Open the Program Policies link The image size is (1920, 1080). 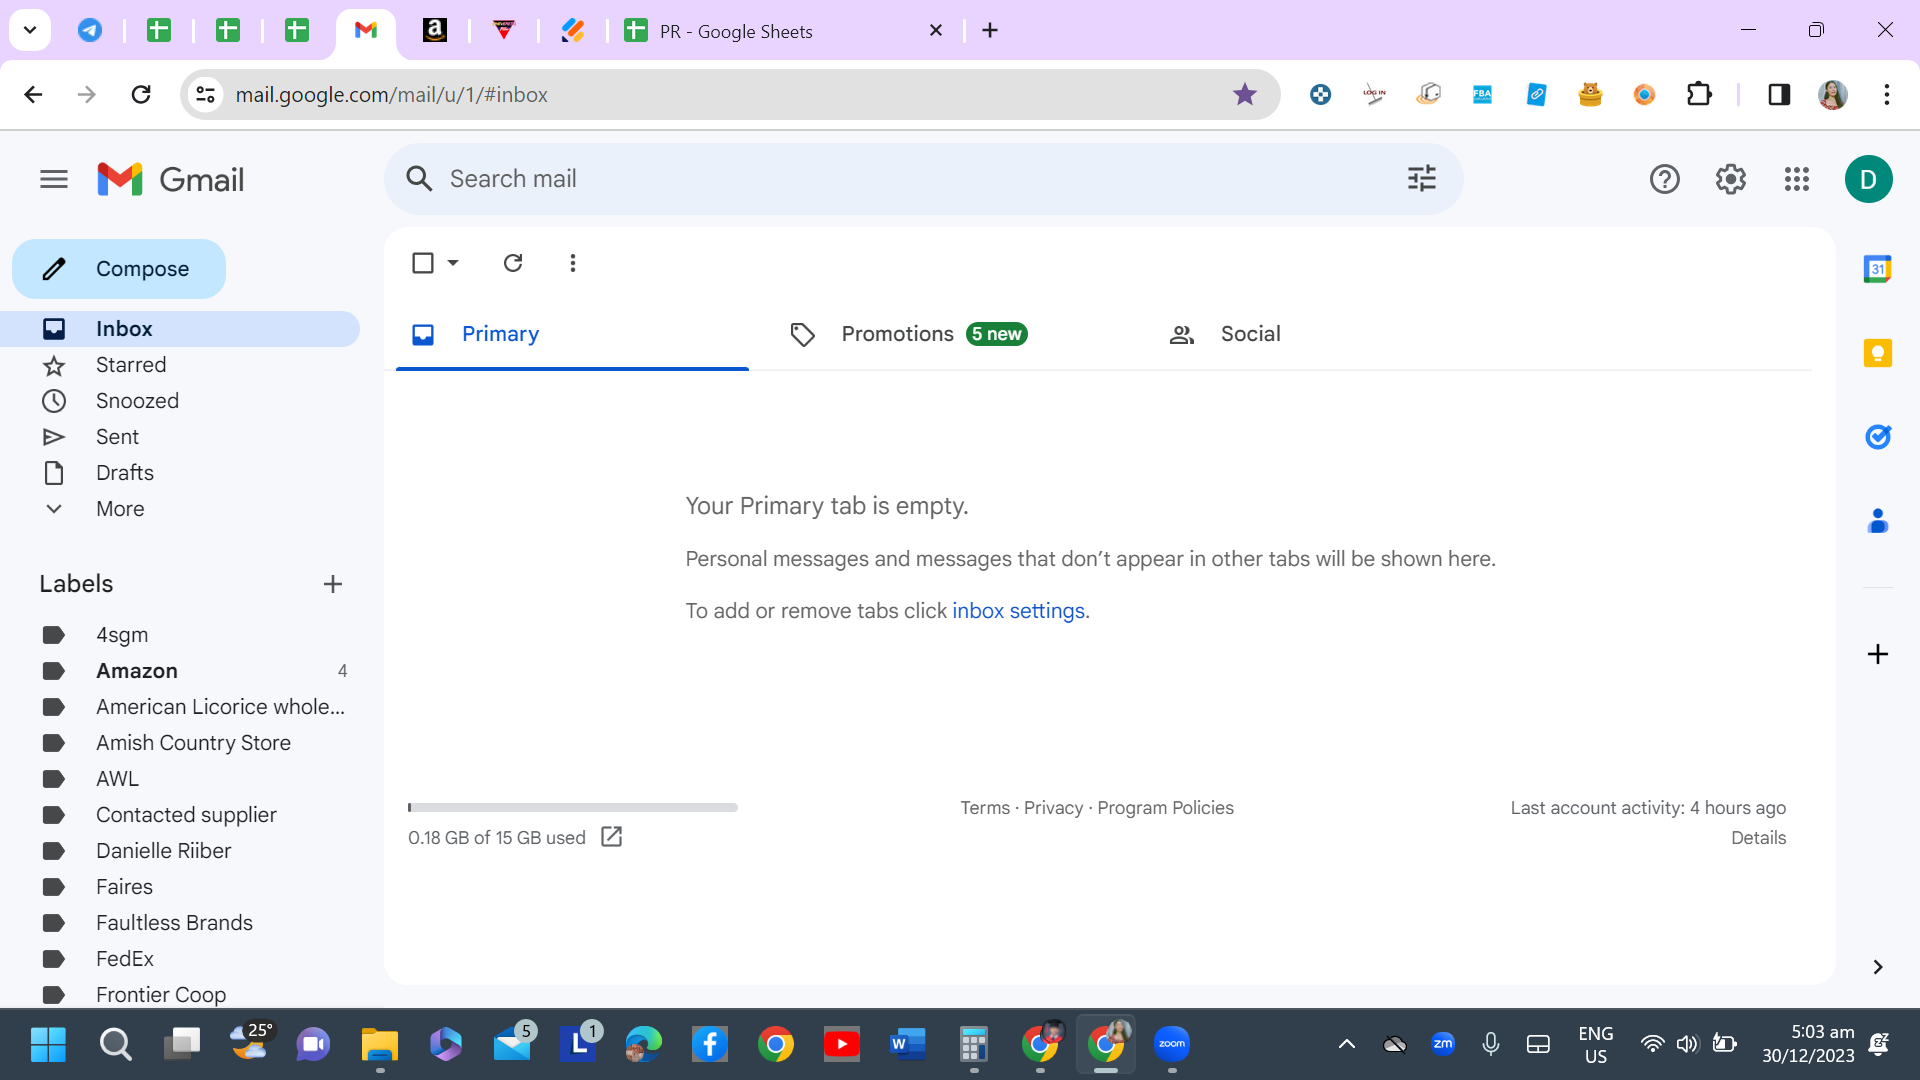click(x=1165, y=808)
